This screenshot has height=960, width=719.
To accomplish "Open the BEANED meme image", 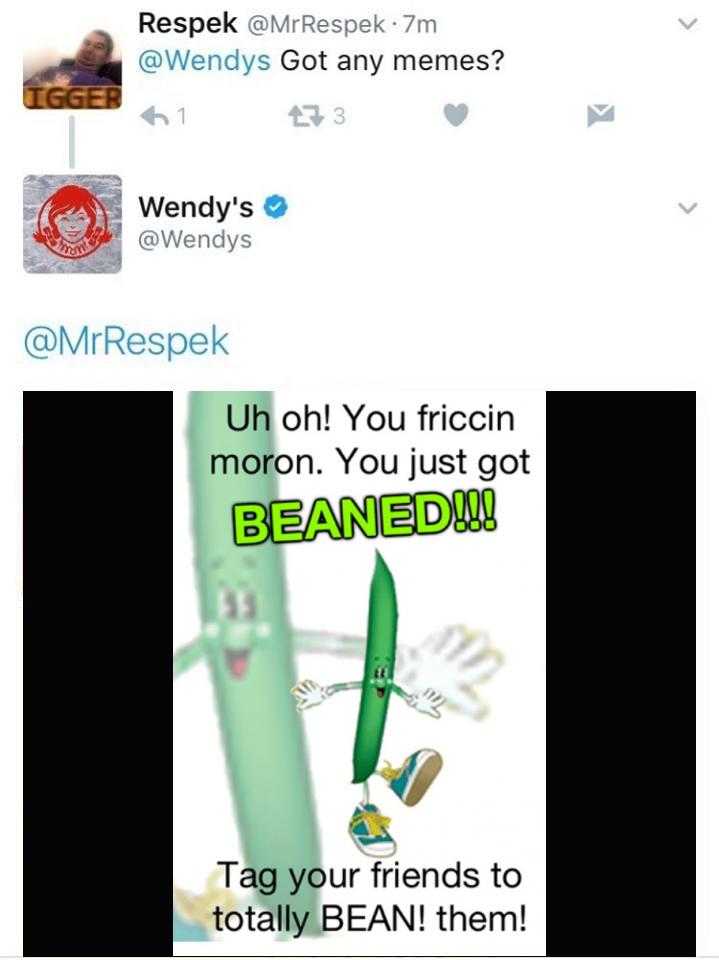I will coord(360,673).
